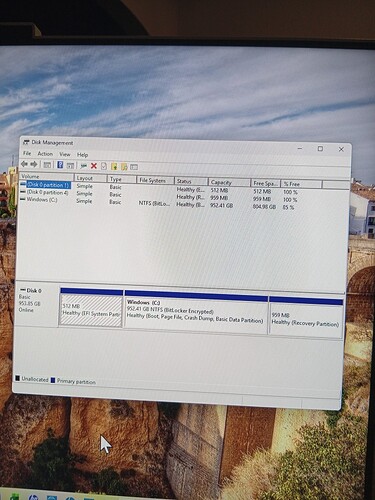The width and height of the screenshot is (375, 500).
Task: Sort by the Type column header
Action: pos(121,179)
